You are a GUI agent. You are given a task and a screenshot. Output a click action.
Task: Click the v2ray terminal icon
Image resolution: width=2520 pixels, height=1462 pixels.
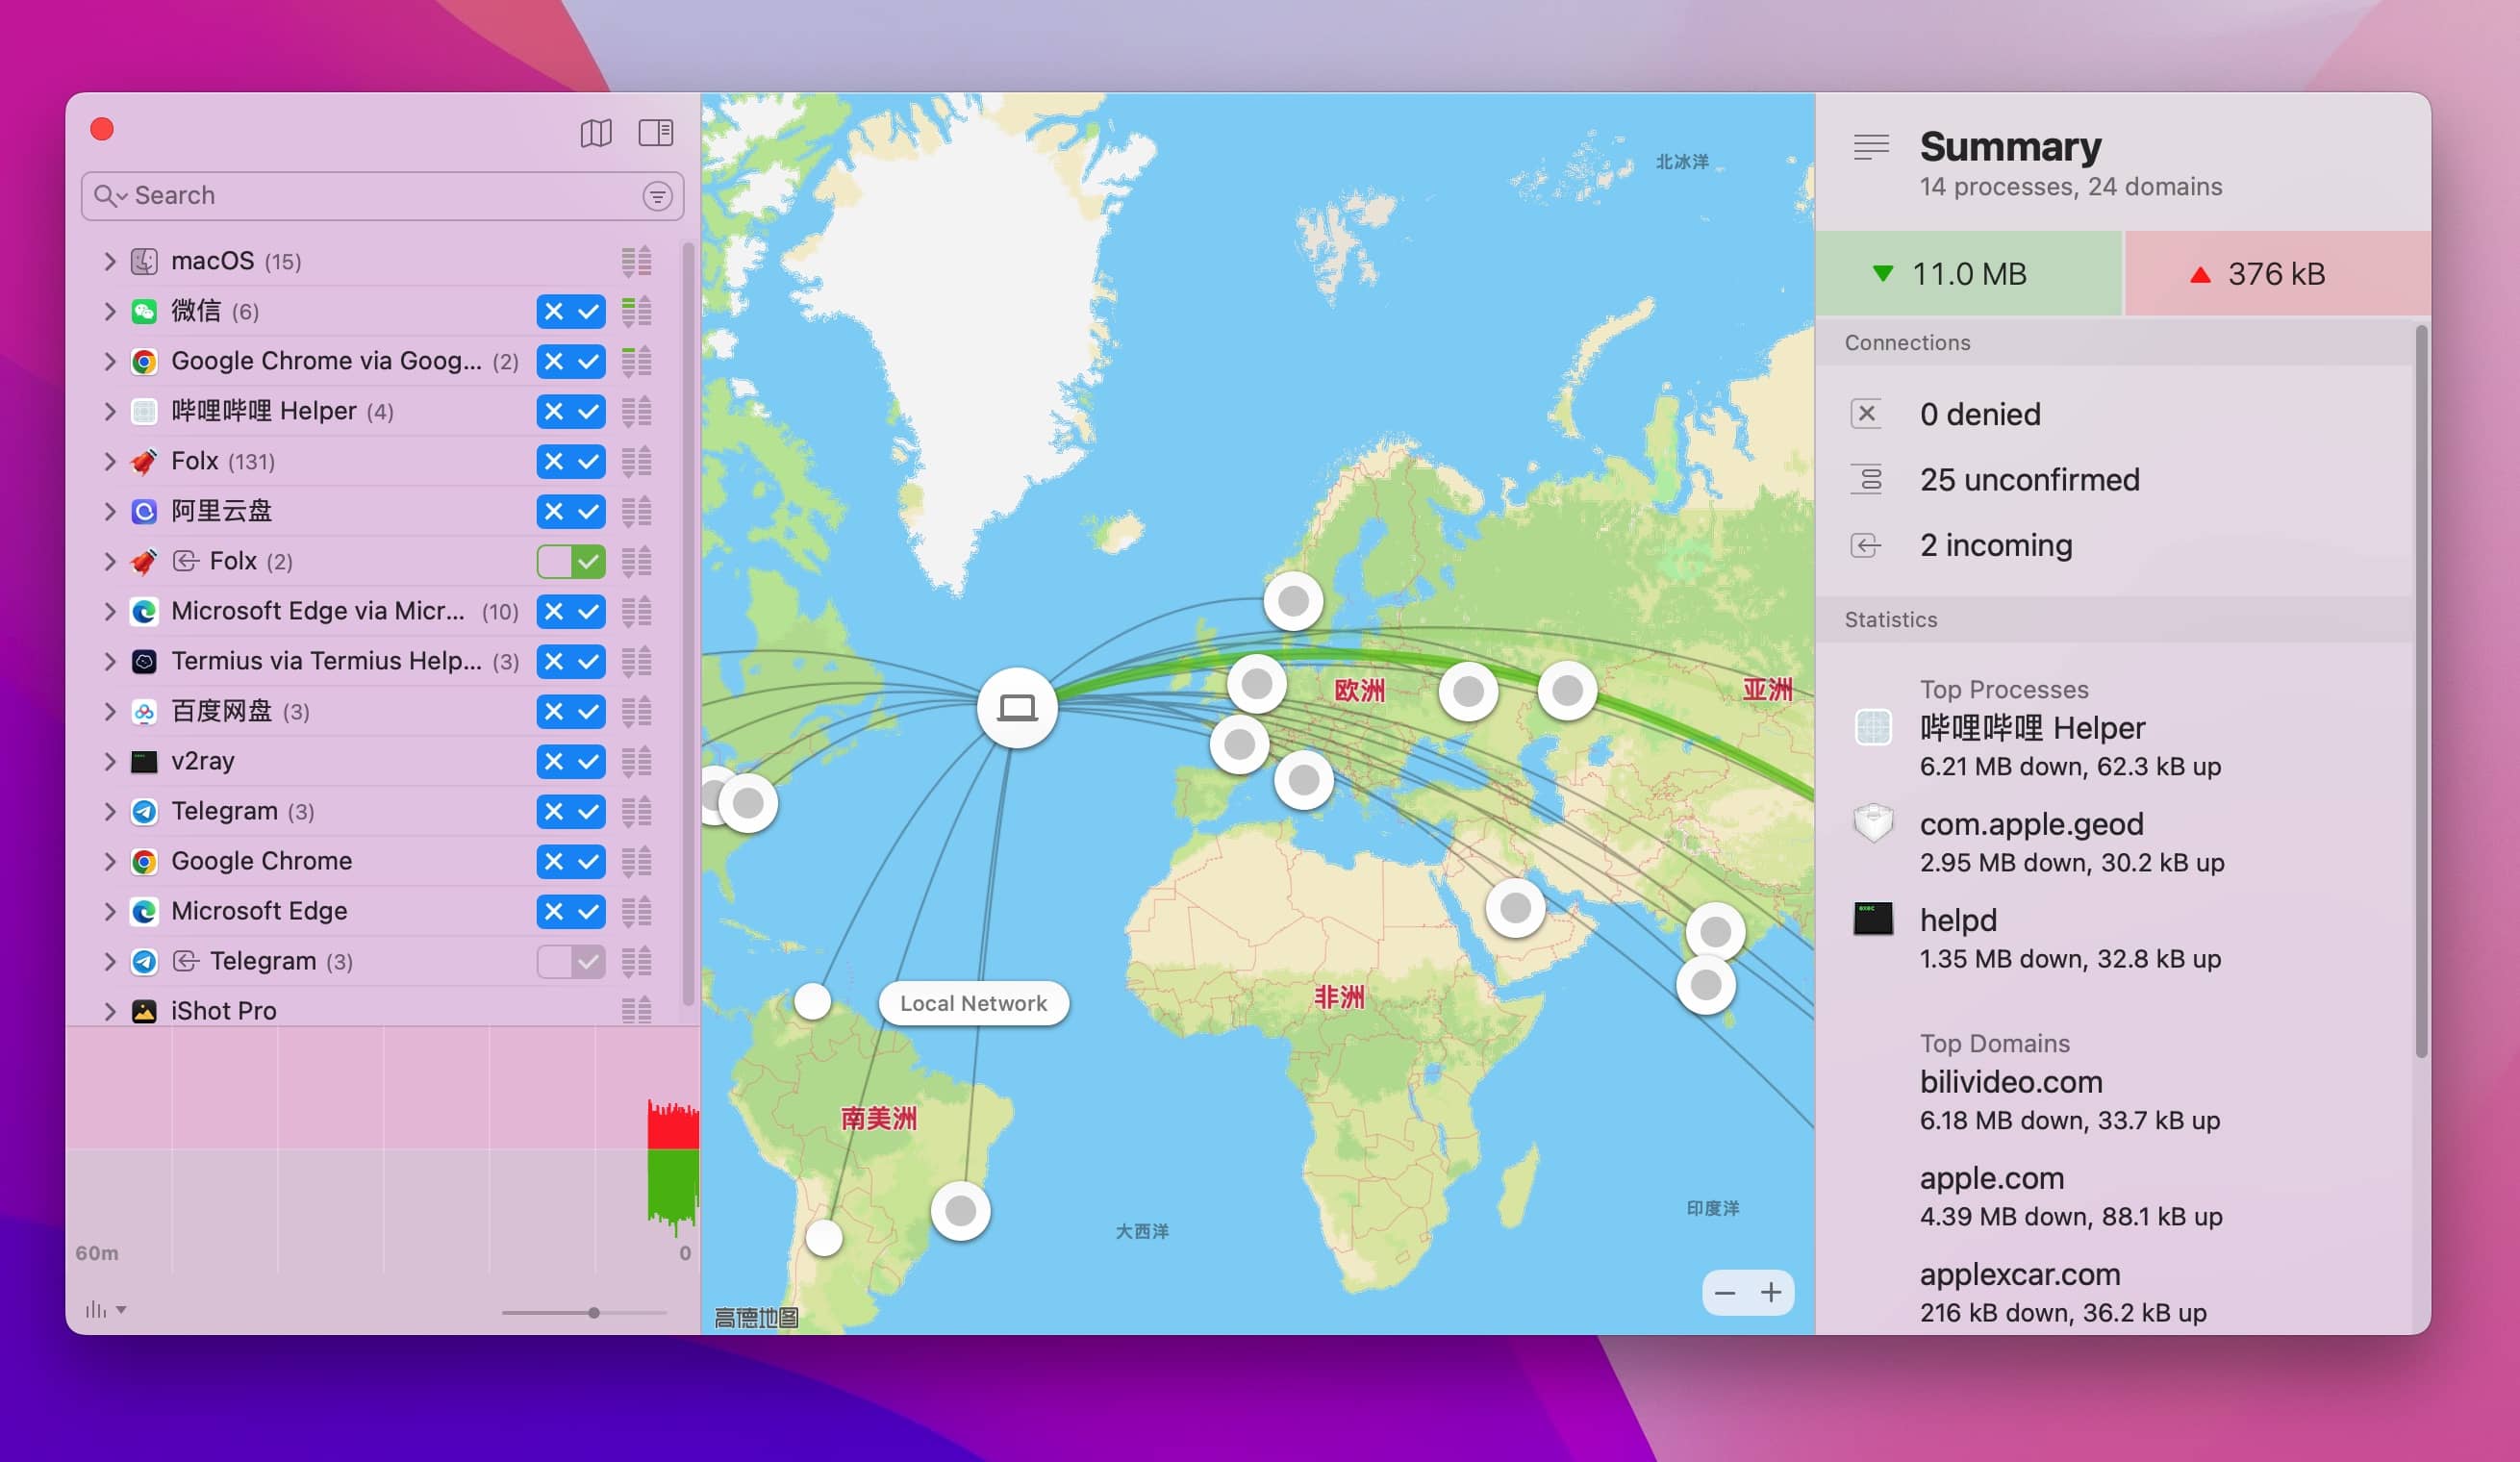pyautogui.click(x=144, y=762)
